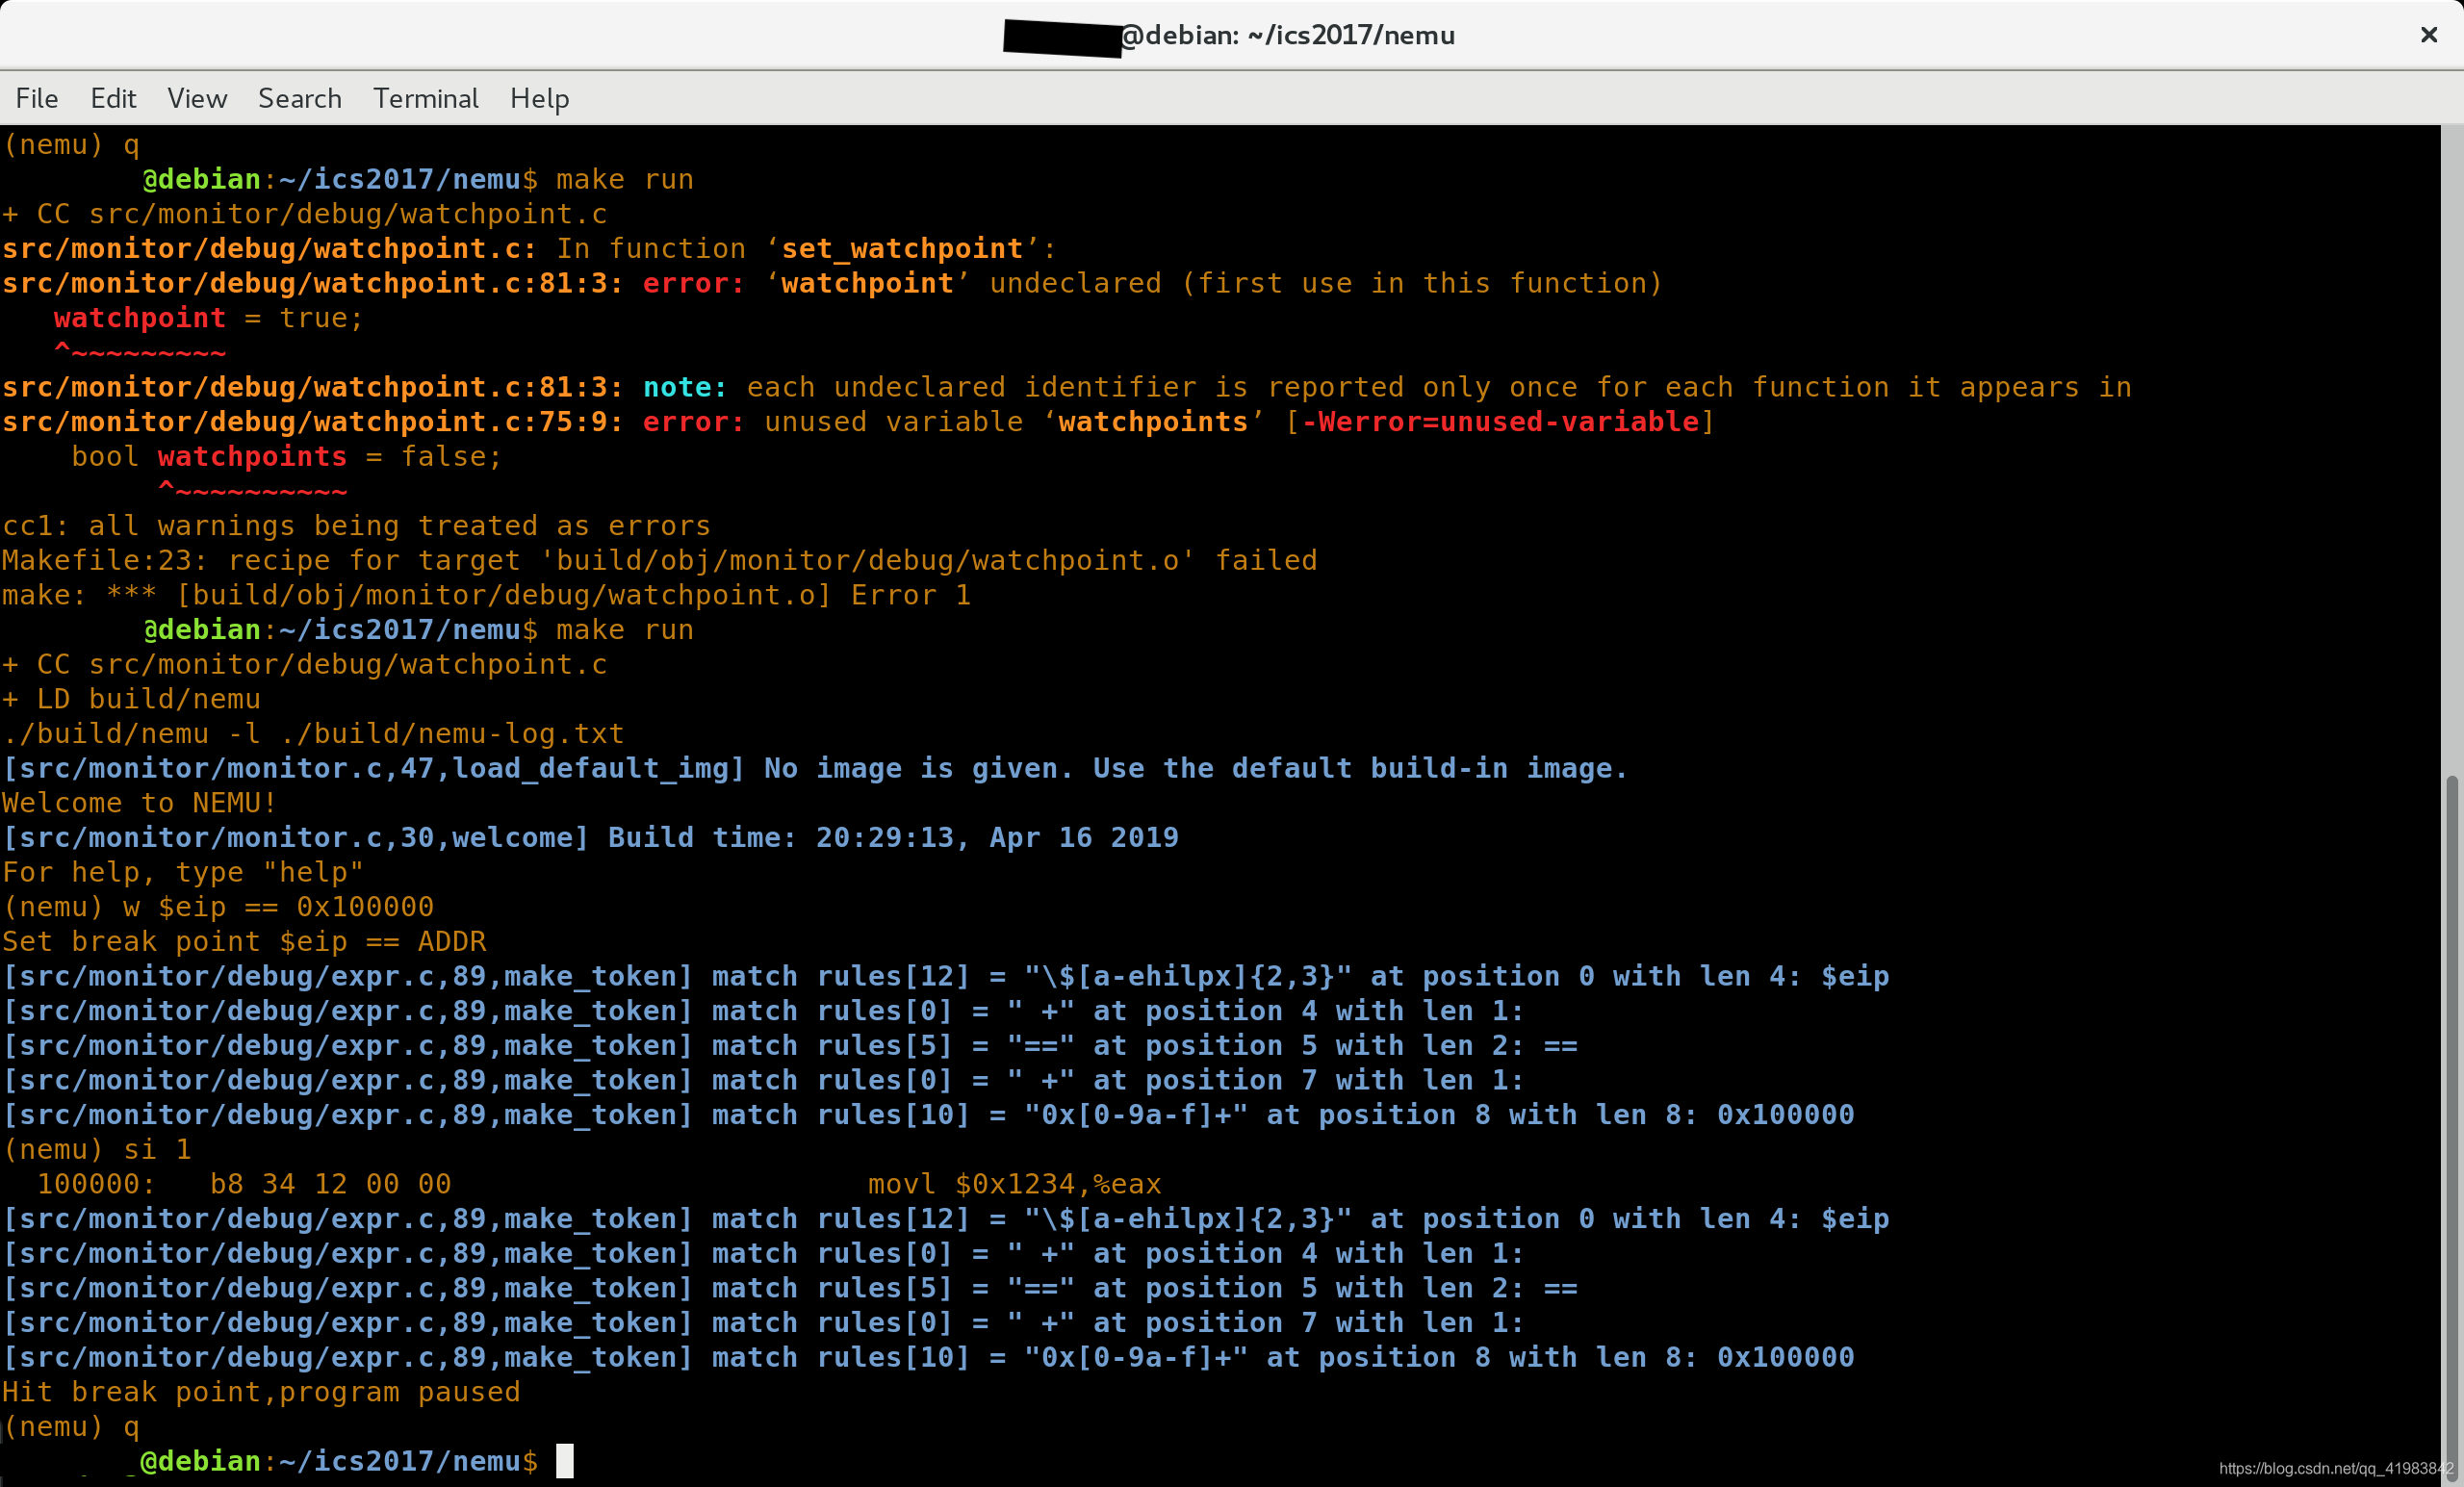Click the line '+ LD build/nemu'
This screenshot has height=1487, width=2464.
131,699
